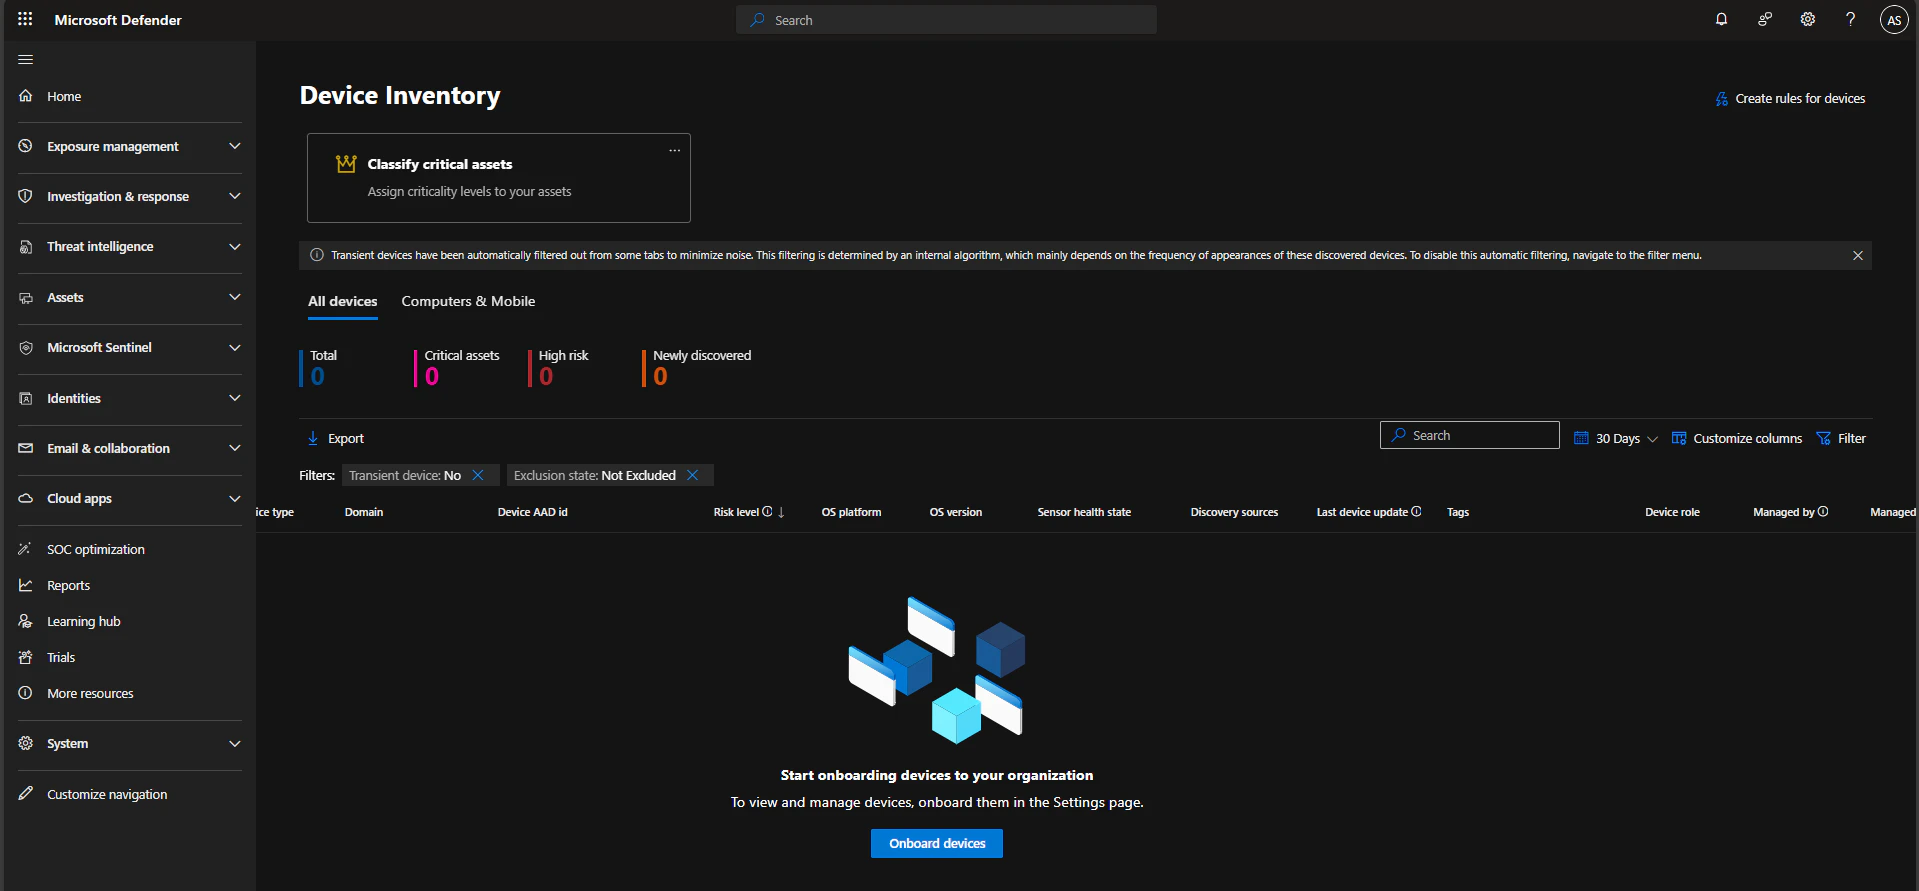
Task: Click the top global Search box
Action: click(x=947, y=20)
